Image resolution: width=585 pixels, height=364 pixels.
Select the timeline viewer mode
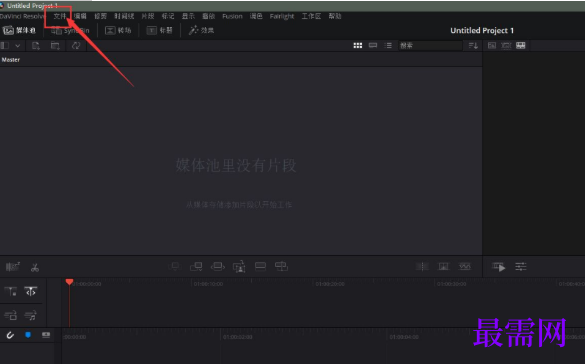[x=520, y=46]
